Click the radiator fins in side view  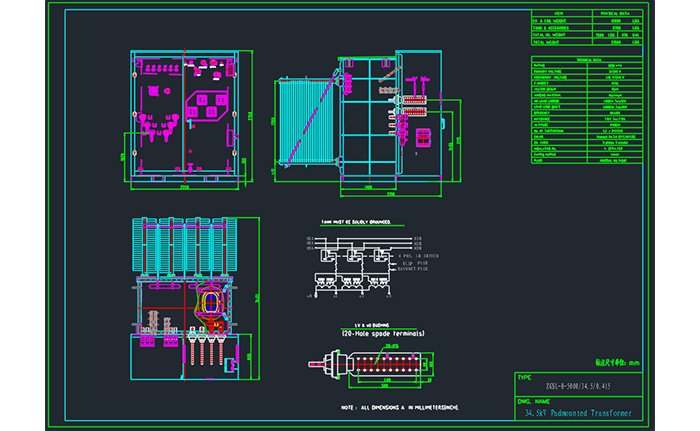tap(303, 118)
